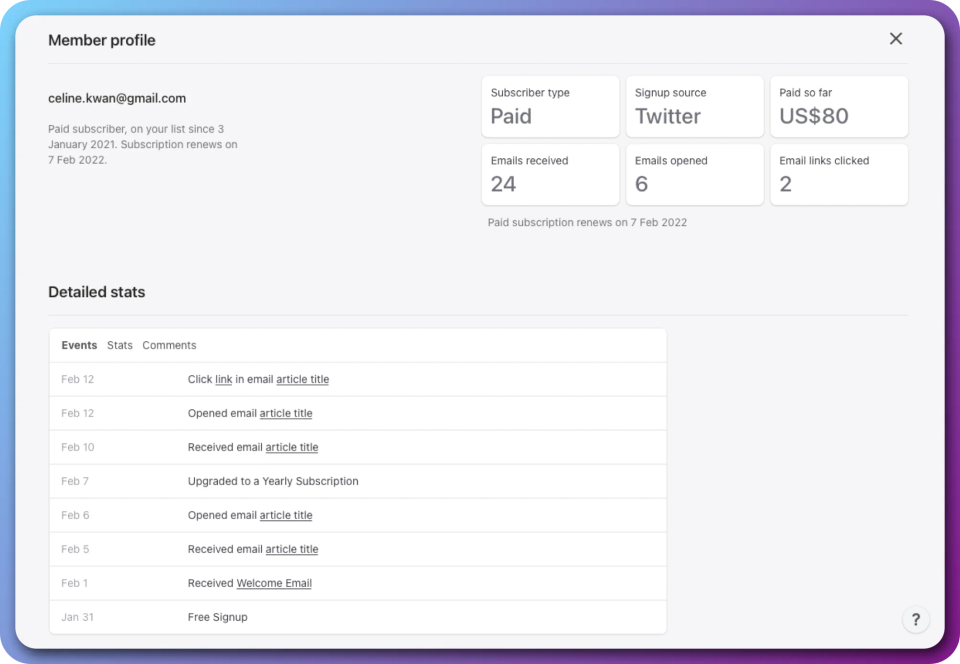The width and height of the screenshot is (960, 664).
Task: Select the Upgraded to a Yearly Subscription event
Action: point(273,482)
